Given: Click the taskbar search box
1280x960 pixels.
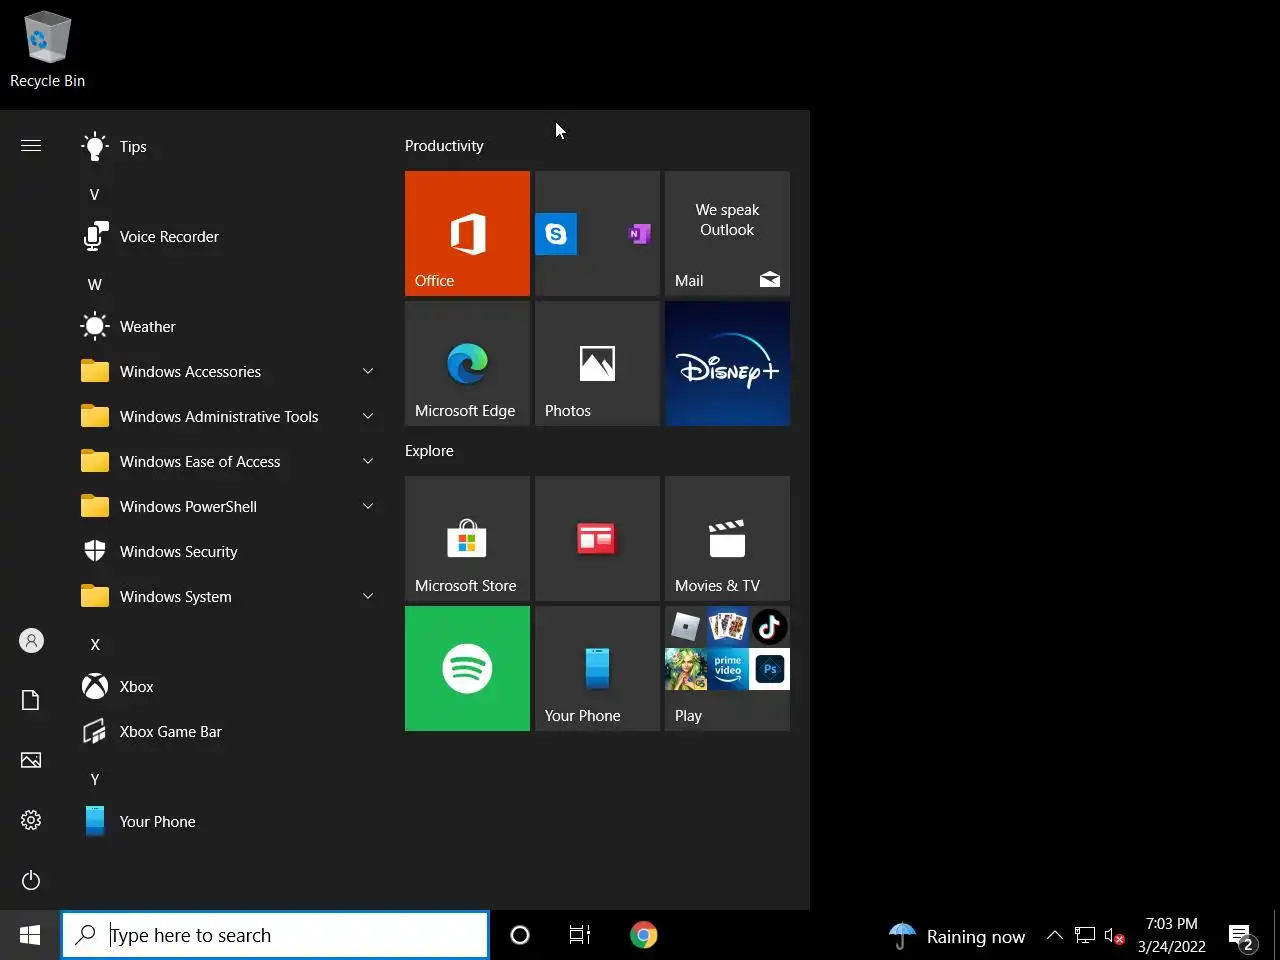Looking at the screenshot, I should (275, 936).
